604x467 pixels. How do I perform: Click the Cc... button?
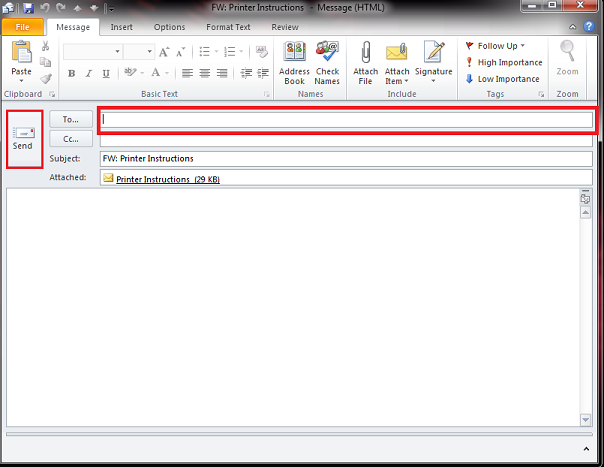click(71, 139)
